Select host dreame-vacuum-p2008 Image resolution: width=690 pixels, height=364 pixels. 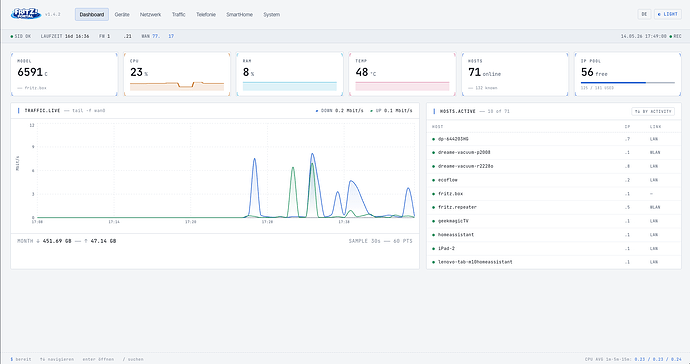click(554, 153)
